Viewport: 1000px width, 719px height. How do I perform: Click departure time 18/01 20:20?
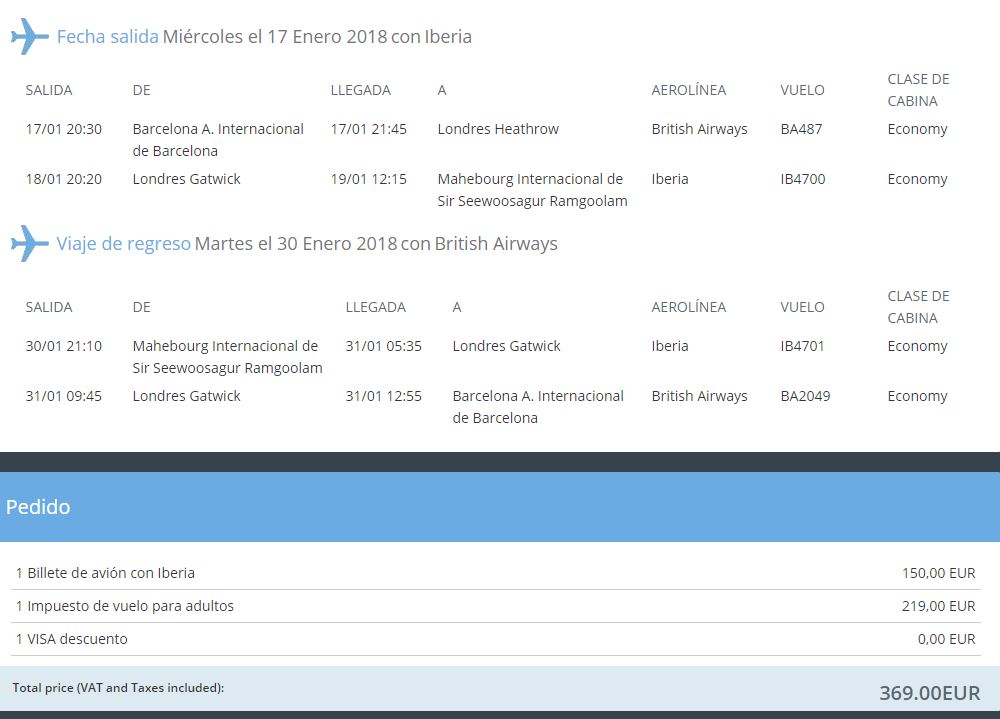click(x=64, y=179)
